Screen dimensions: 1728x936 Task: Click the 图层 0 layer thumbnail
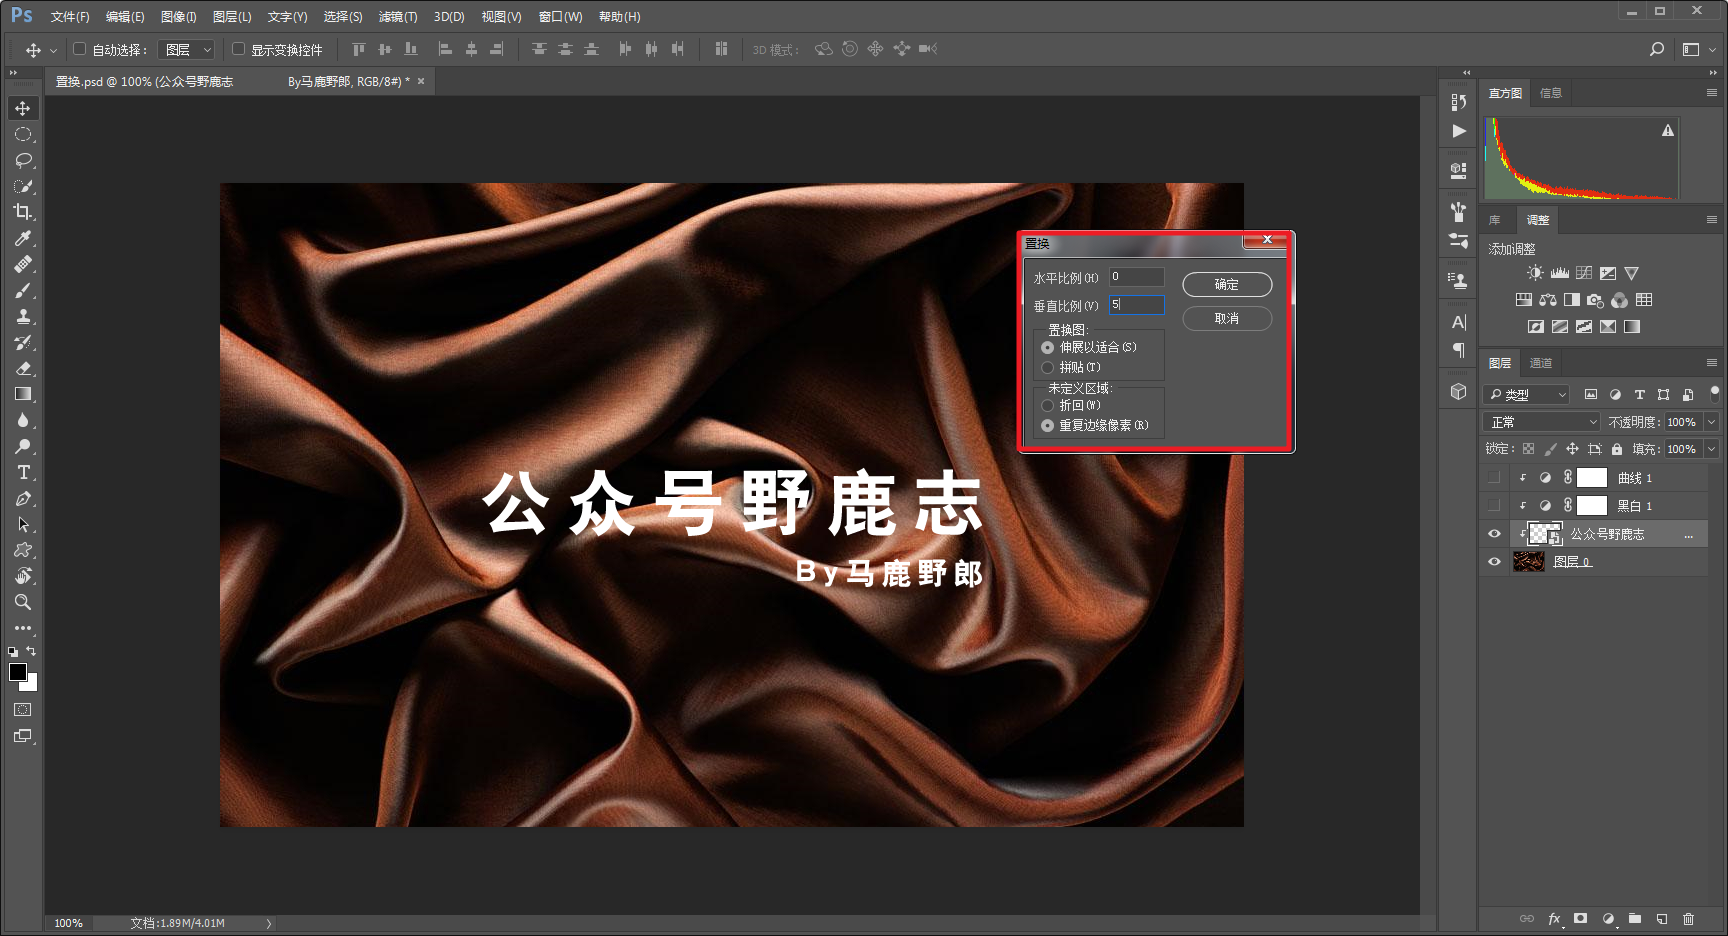(x=1529, y=562)
